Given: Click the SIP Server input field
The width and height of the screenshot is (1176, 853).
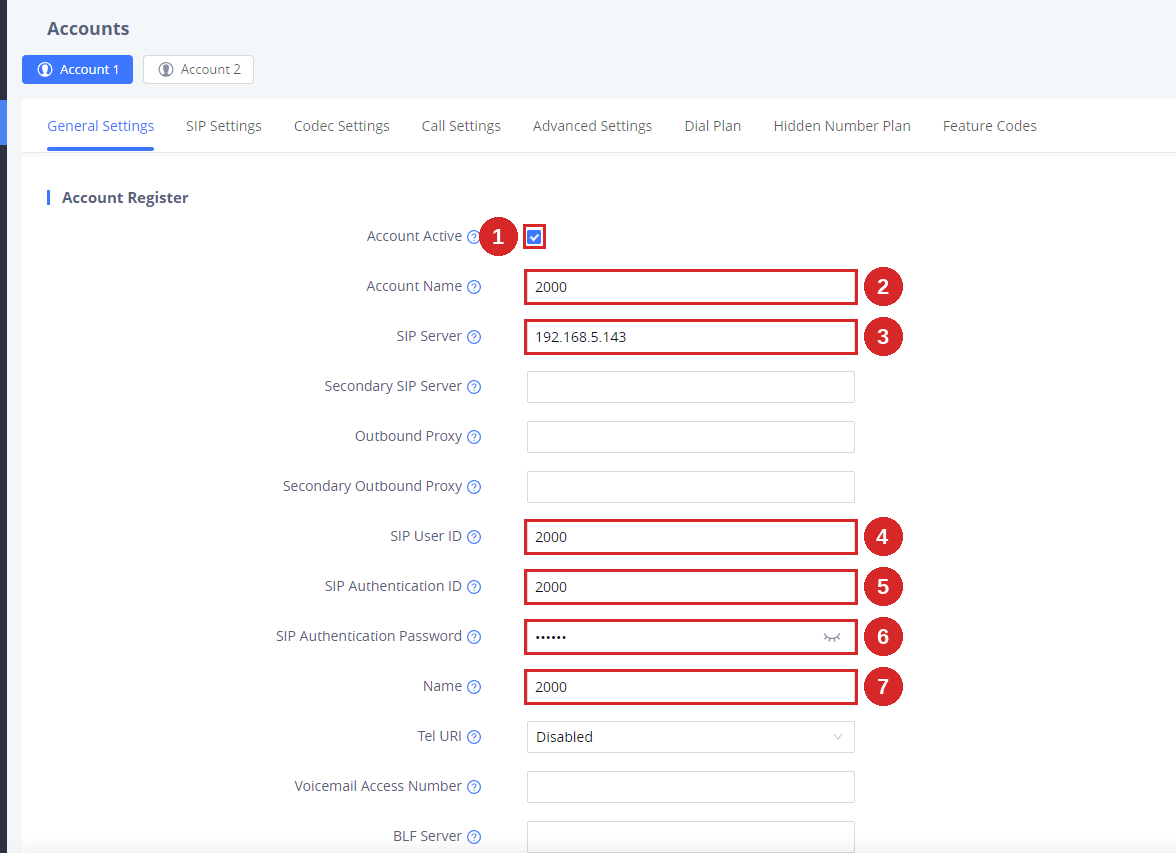Looking at the screenshot, I should [690, 337].
